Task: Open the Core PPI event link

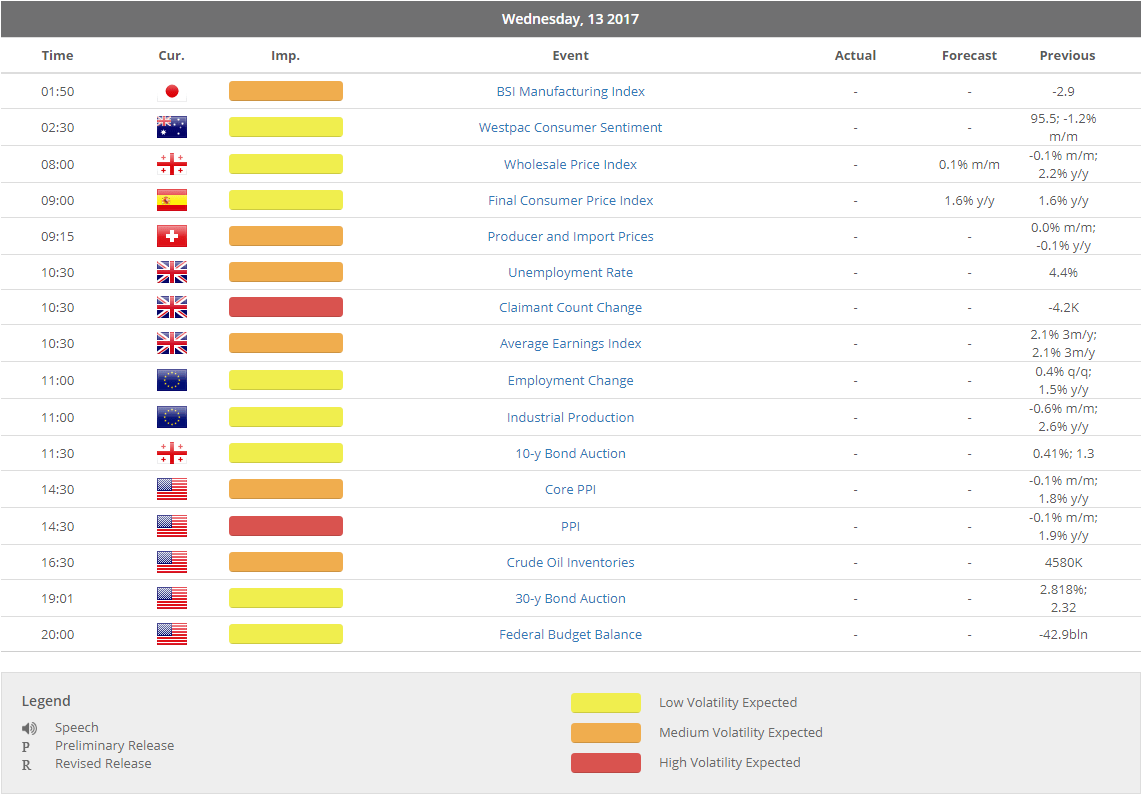Action: click(570, 490)
